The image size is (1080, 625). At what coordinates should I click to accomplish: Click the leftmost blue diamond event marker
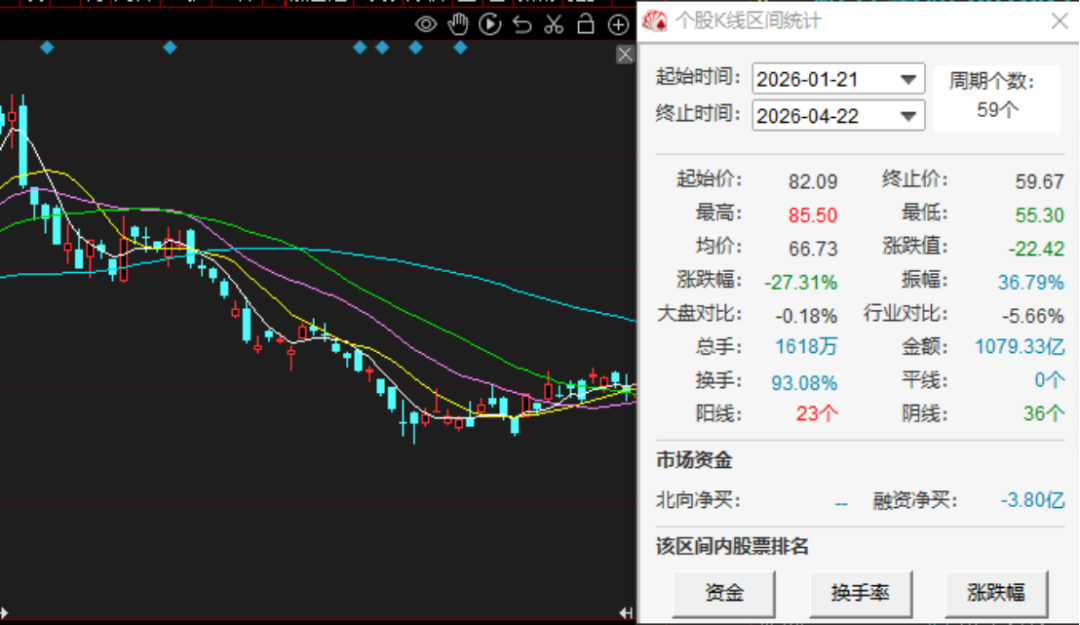coord(47,47)
